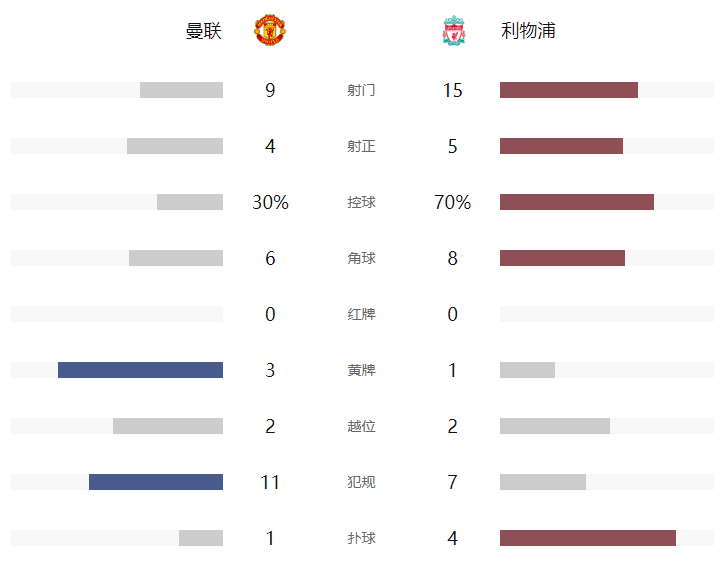The image size is (728, 576).
Task: Click Liverpool's 15 shots value
Action: click(452, 90)
